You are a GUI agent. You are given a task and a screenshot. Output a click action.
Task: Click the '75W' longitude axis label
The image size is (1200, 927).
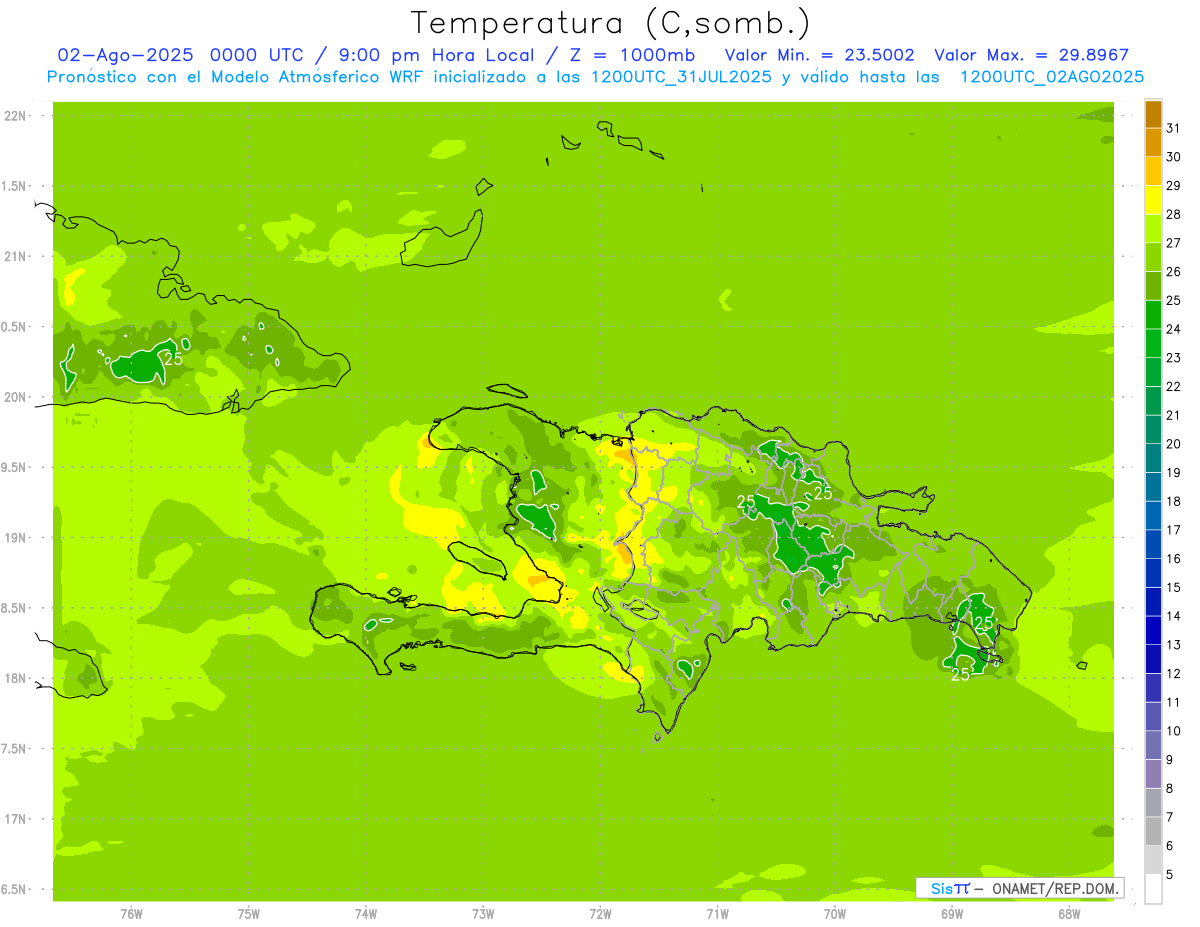249,914
